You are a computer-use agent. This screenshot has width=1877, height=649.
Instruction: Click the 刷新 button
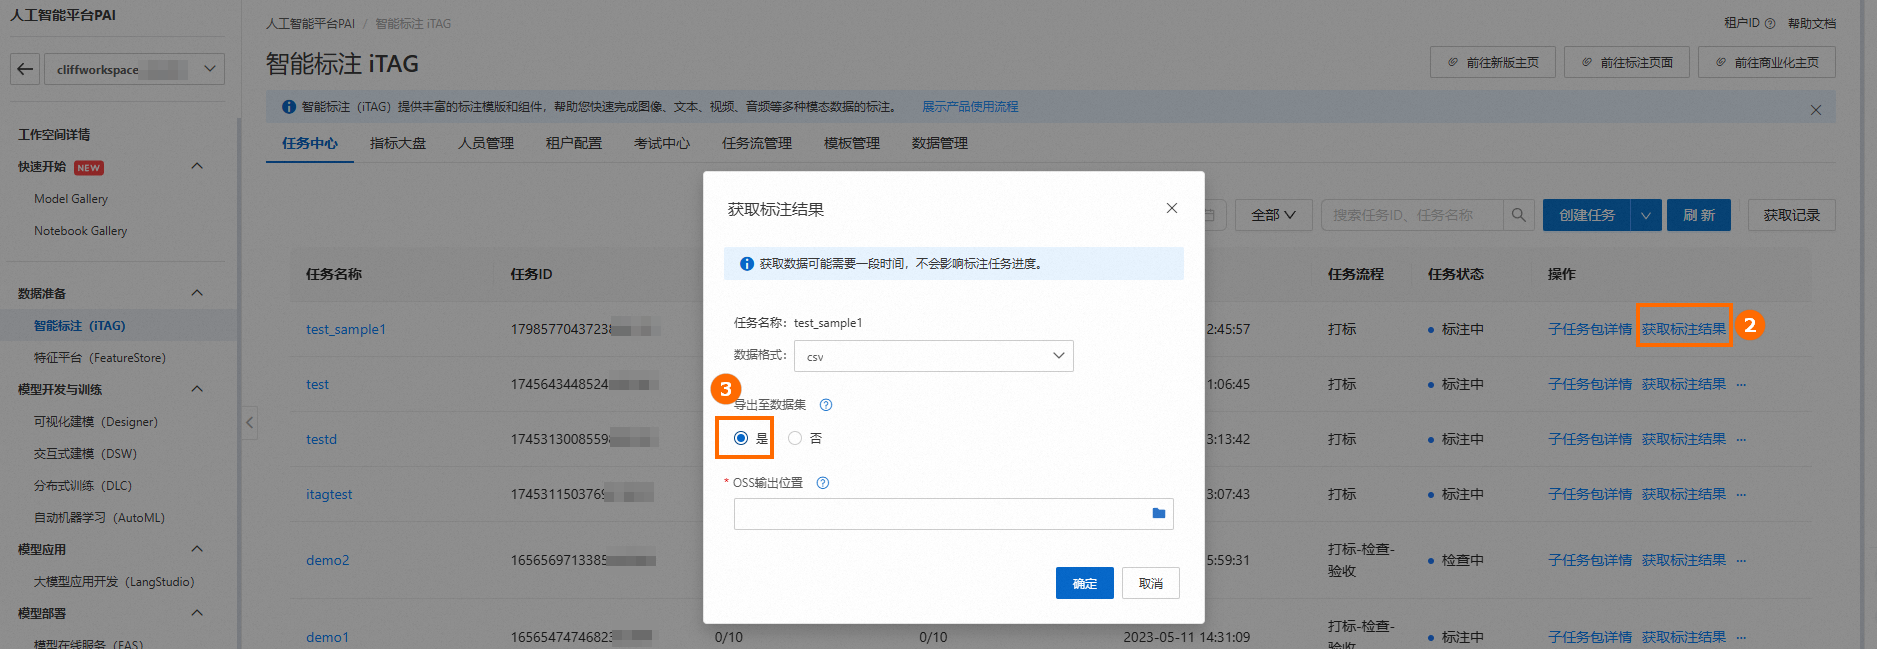[1699, 215]
